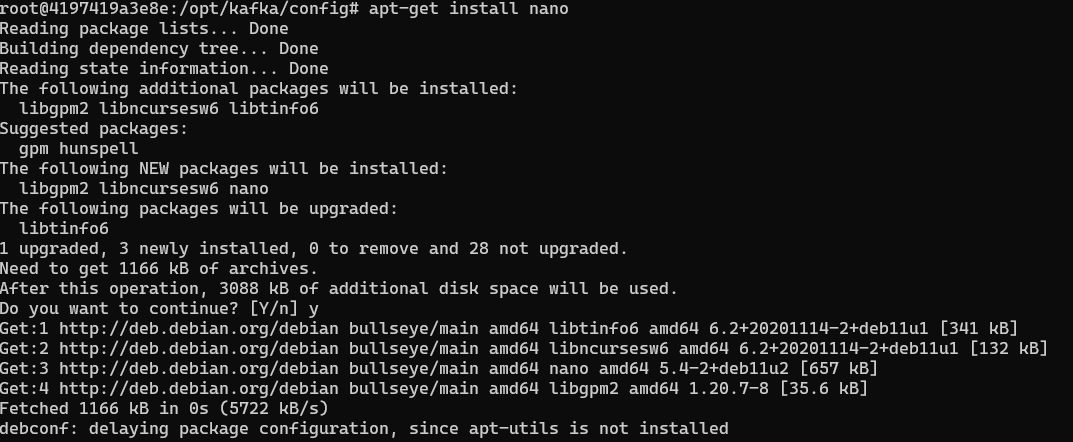Click the 'gpm hunspell' suggested packages line
Image resolution: width=1073 pixels, height=442 pixels.
click(79, 148)
